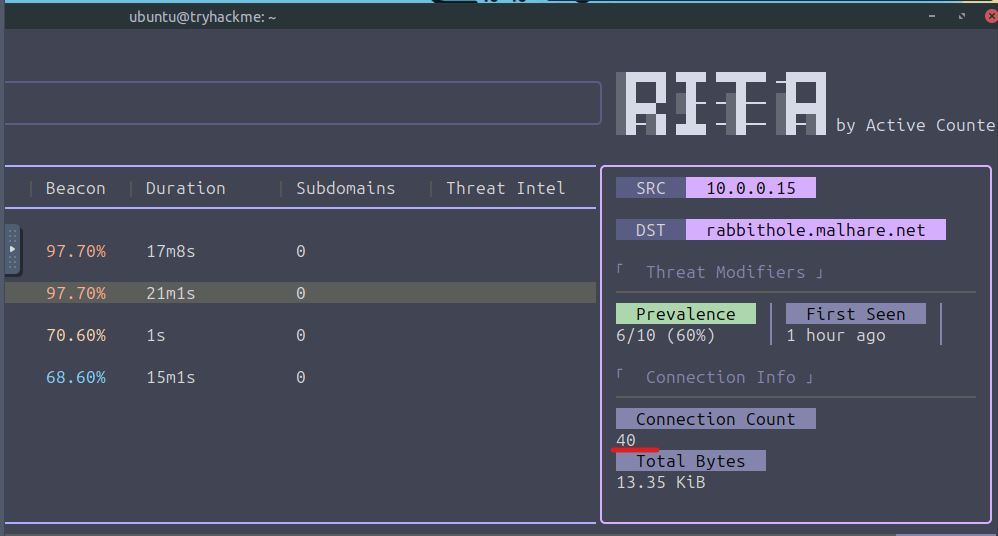998x536 pixels.
Task: Click the Duration column header
Action: (185, 188)
